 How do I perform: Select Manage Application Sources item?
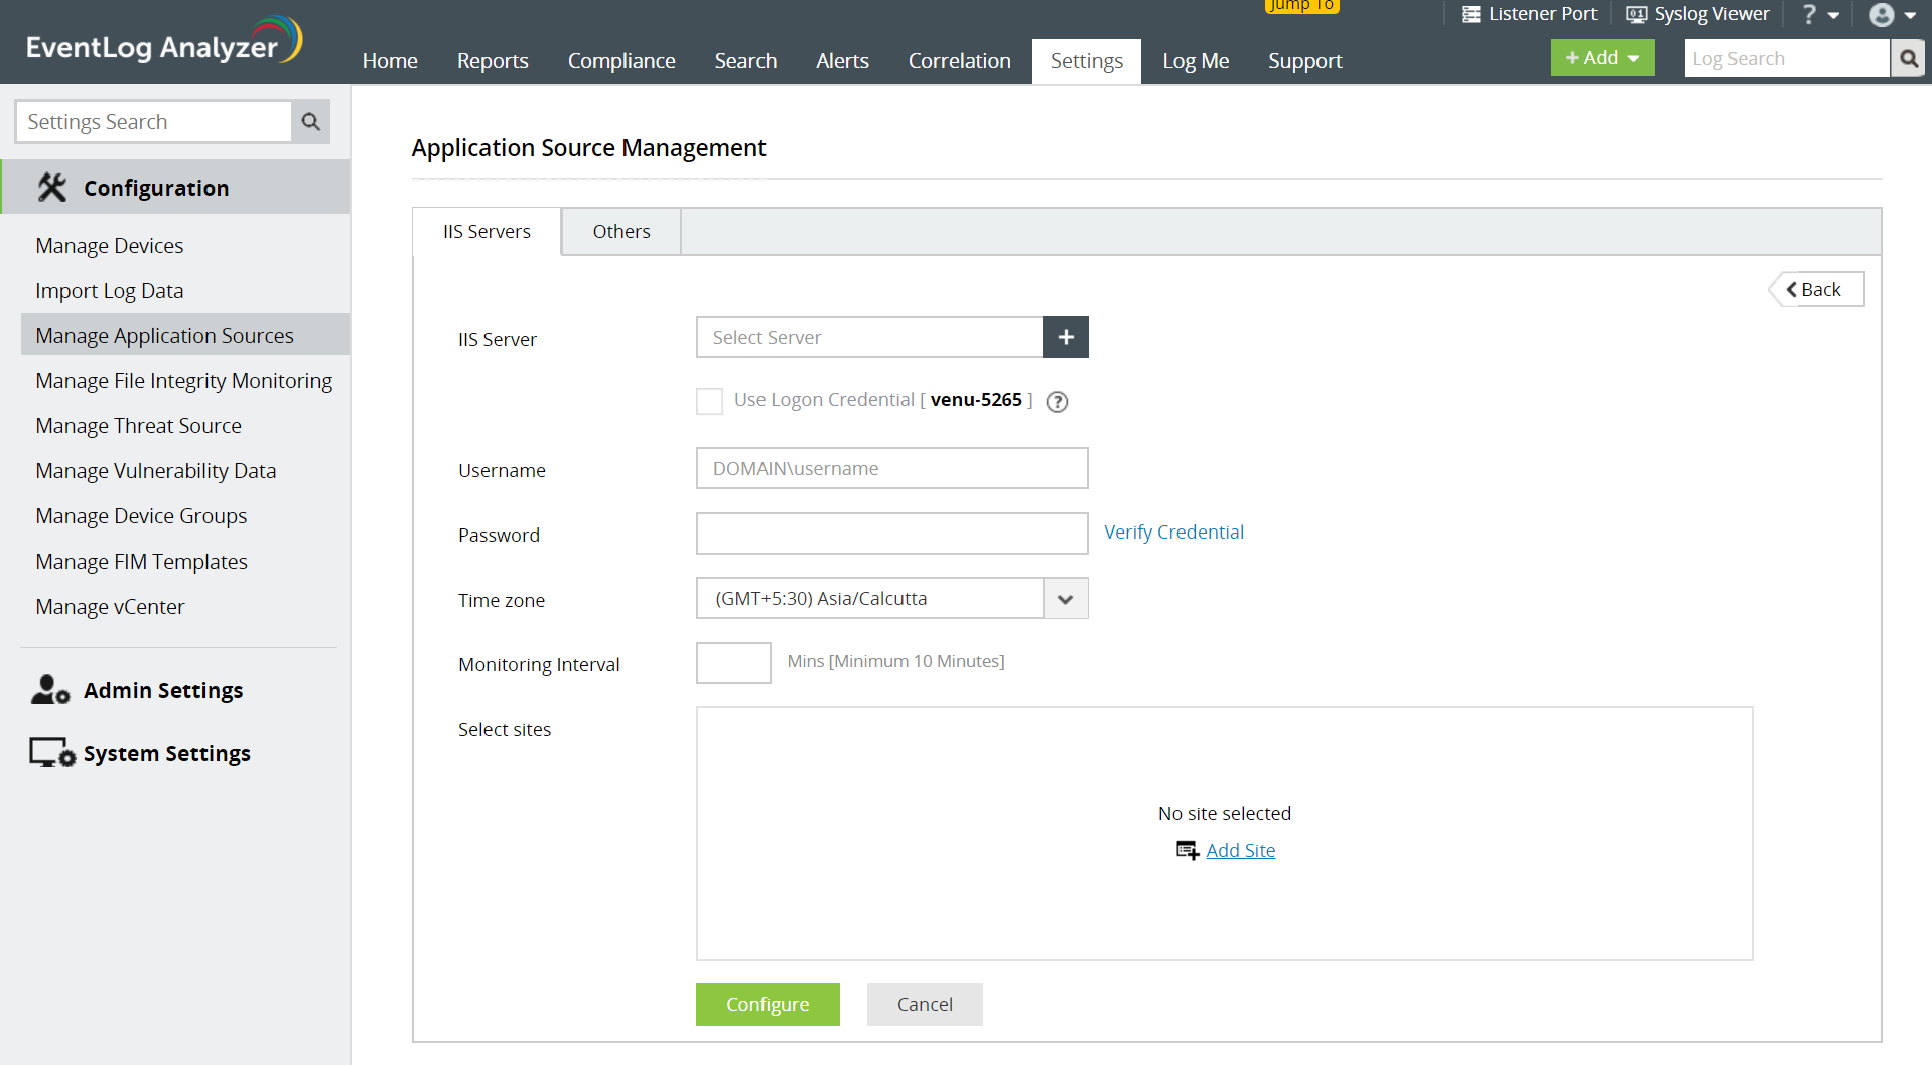click(185, 335)
